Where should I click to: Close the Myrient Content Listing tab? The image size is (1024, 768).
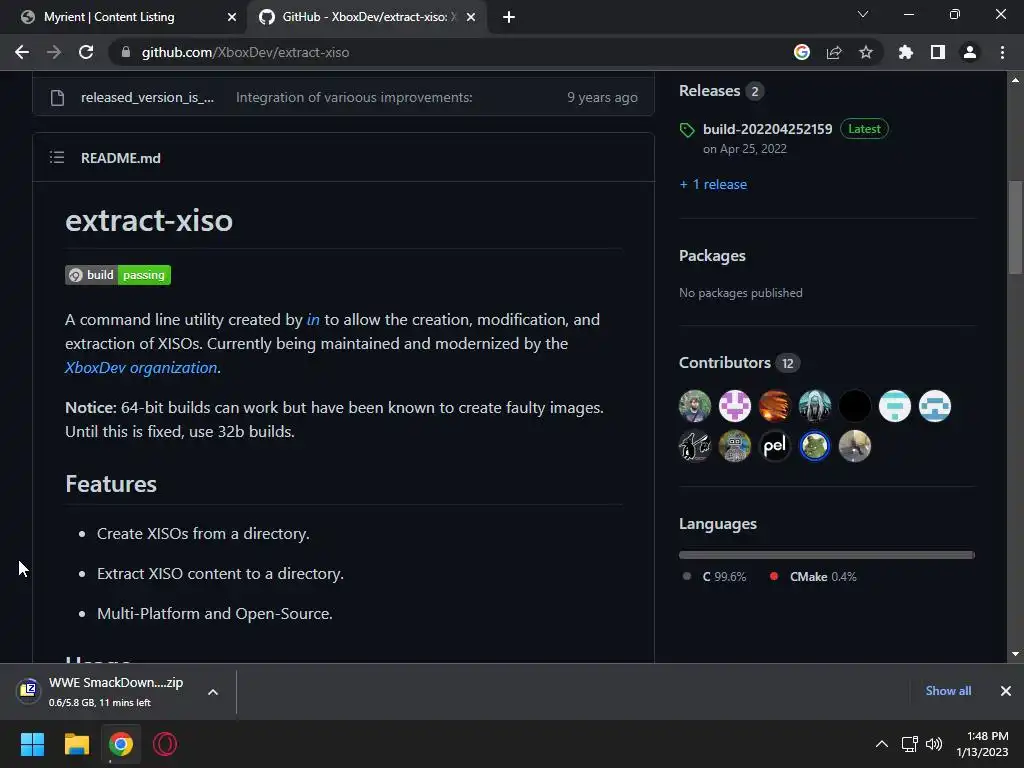tap(232, 17)
